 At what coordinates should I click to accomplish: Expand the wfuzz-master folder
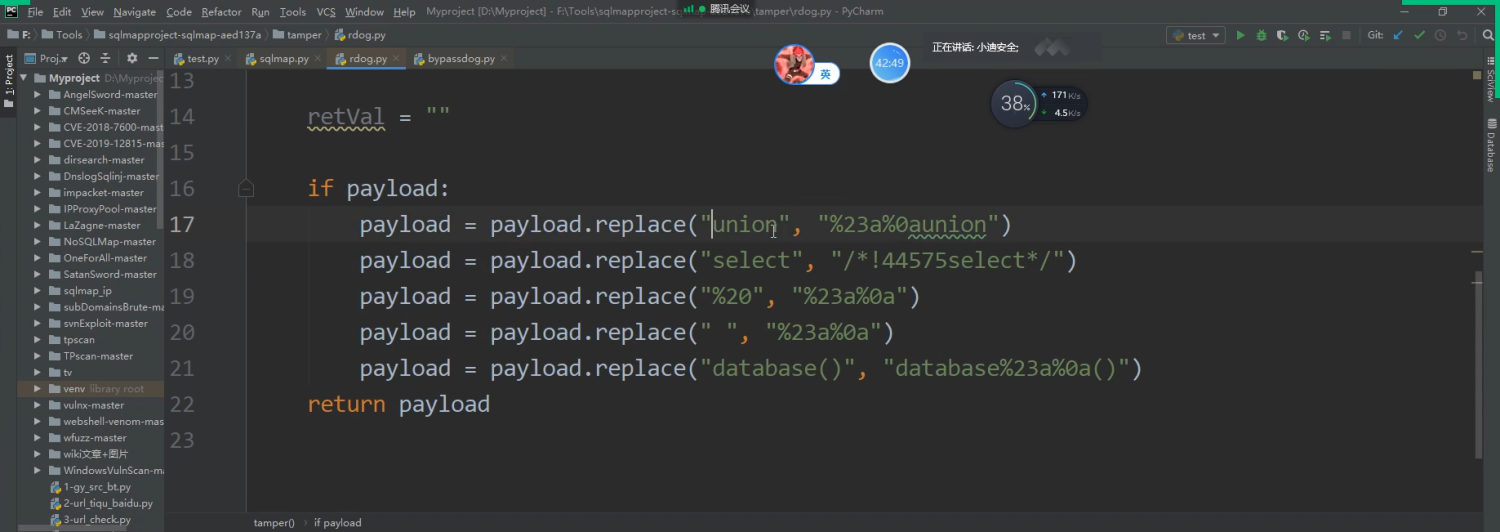[x=37, y=437]
